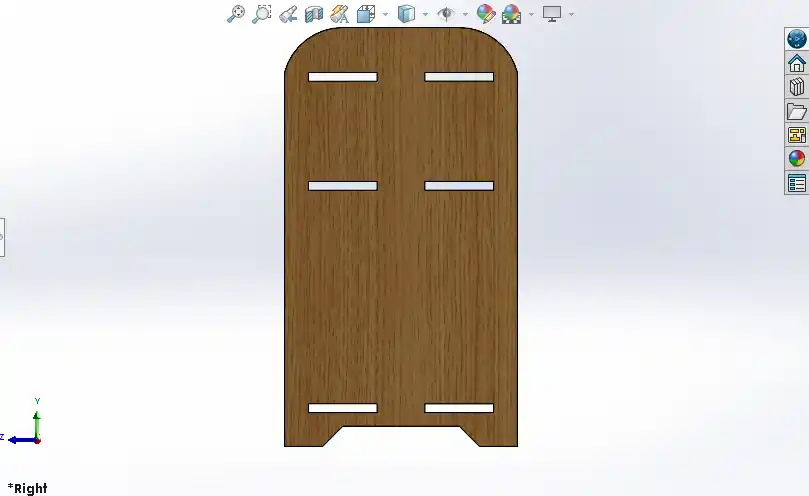Click the Display Style icon
The height and width of the screenshot is (496, 809).
coord(407,14)
